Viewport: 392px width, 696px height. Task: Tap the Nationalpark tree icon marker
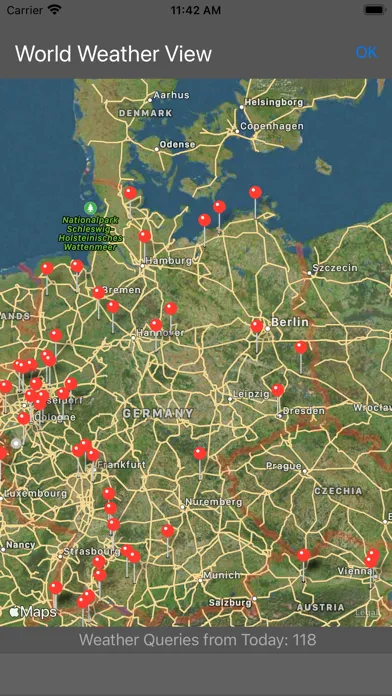(x=91, y=207)
